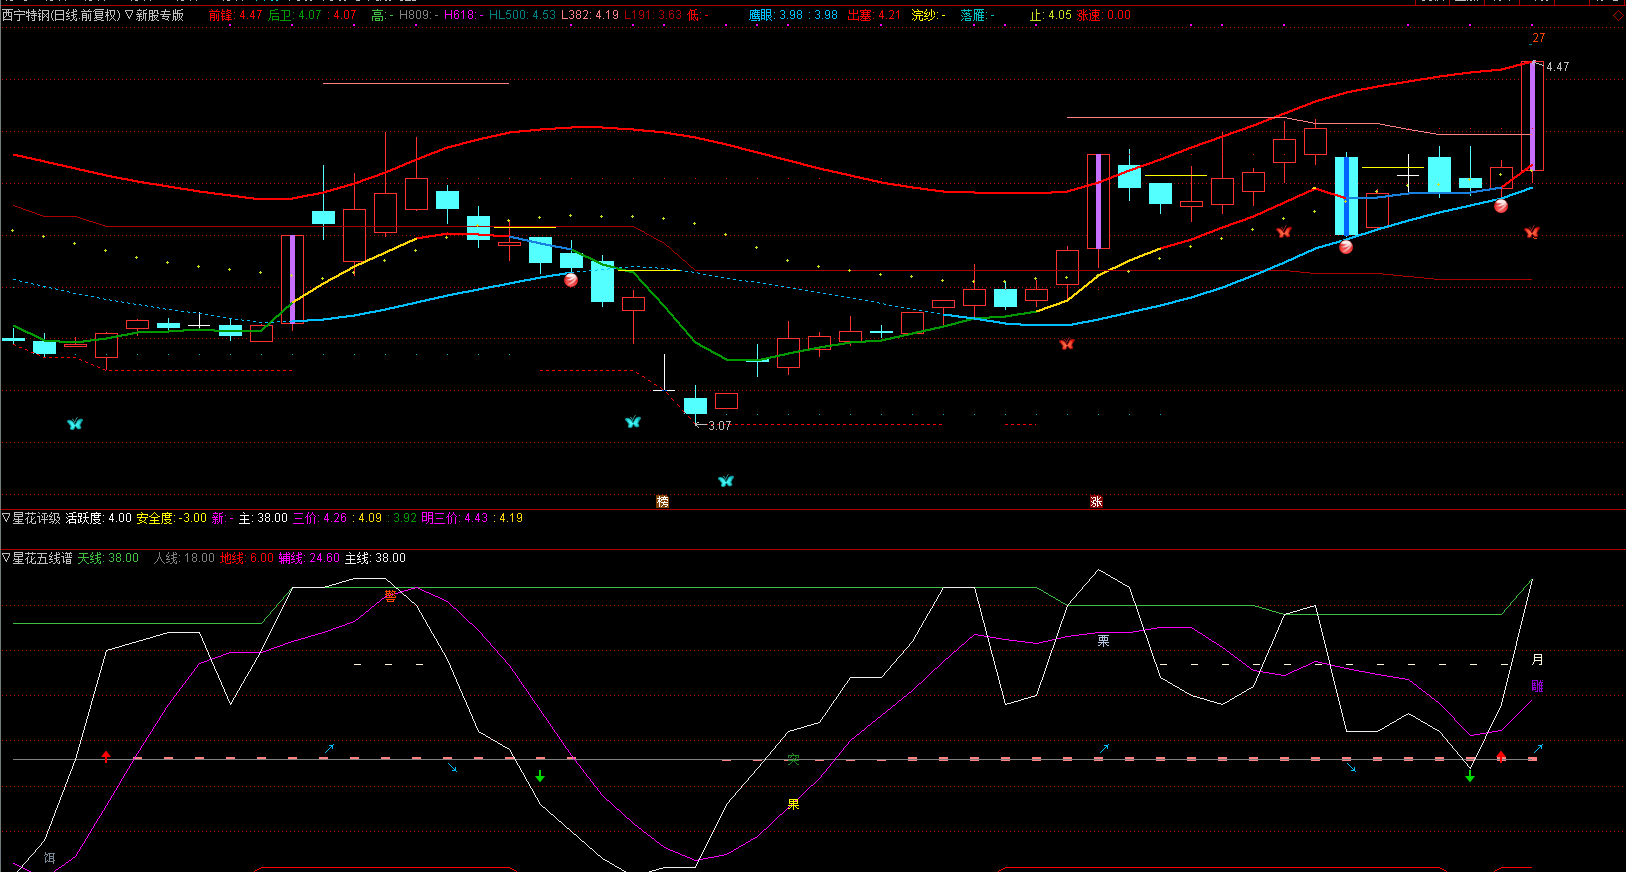Click the 天线 38.00 line label

[108, 558]
